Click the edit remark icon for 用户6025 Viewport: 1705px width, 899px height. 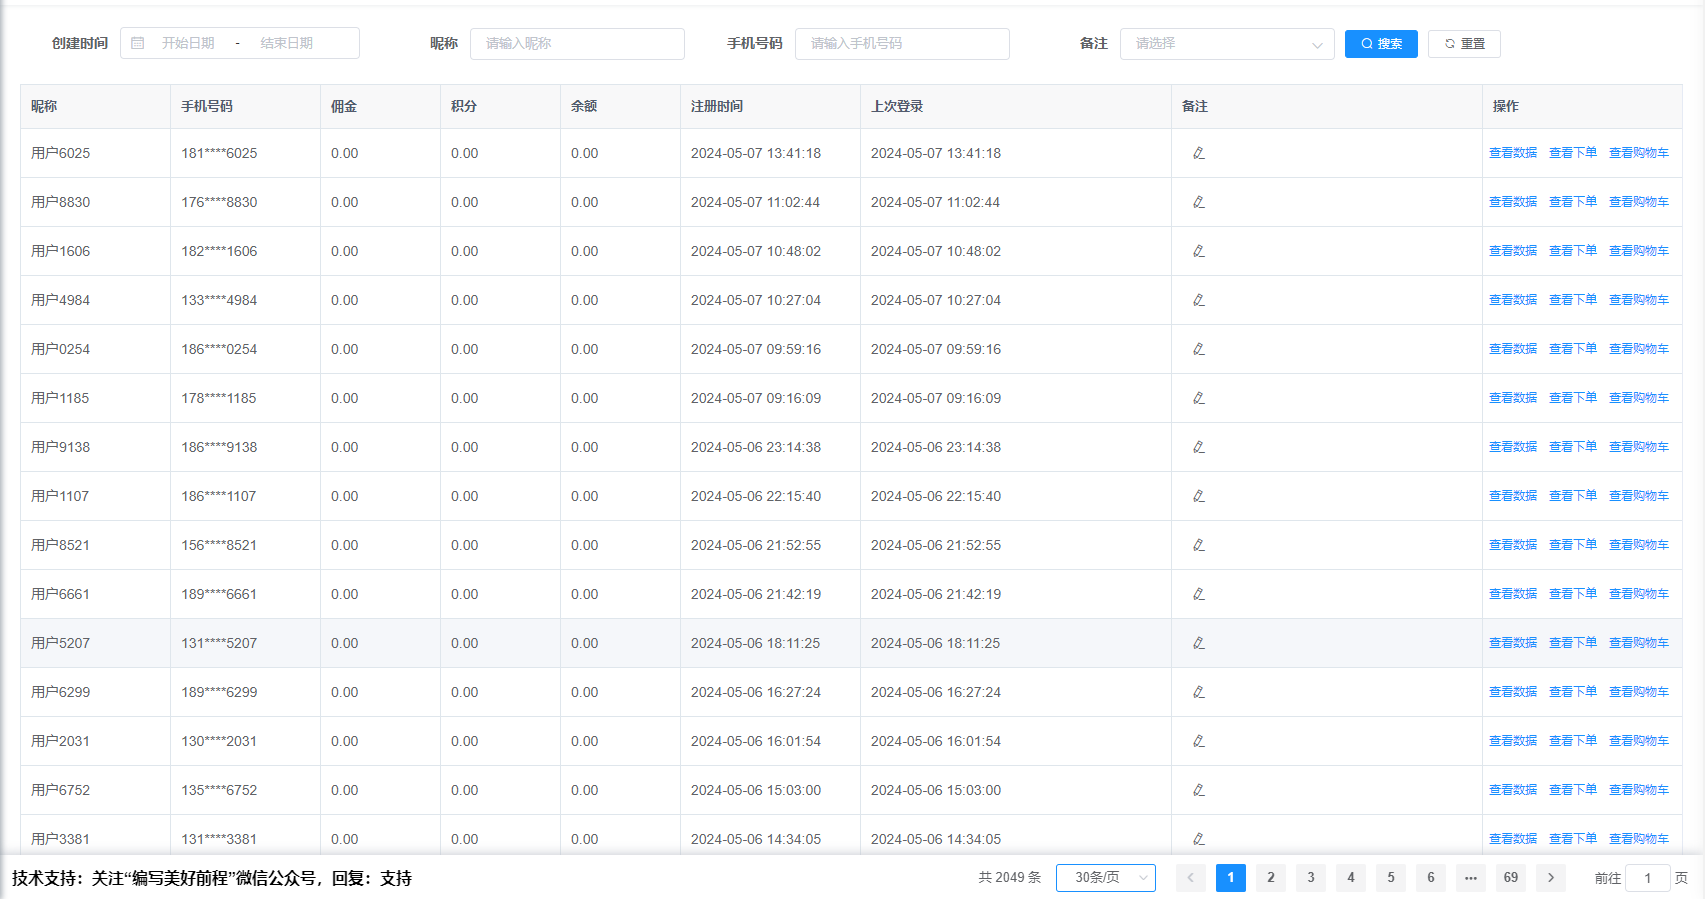coord(1198,153)
